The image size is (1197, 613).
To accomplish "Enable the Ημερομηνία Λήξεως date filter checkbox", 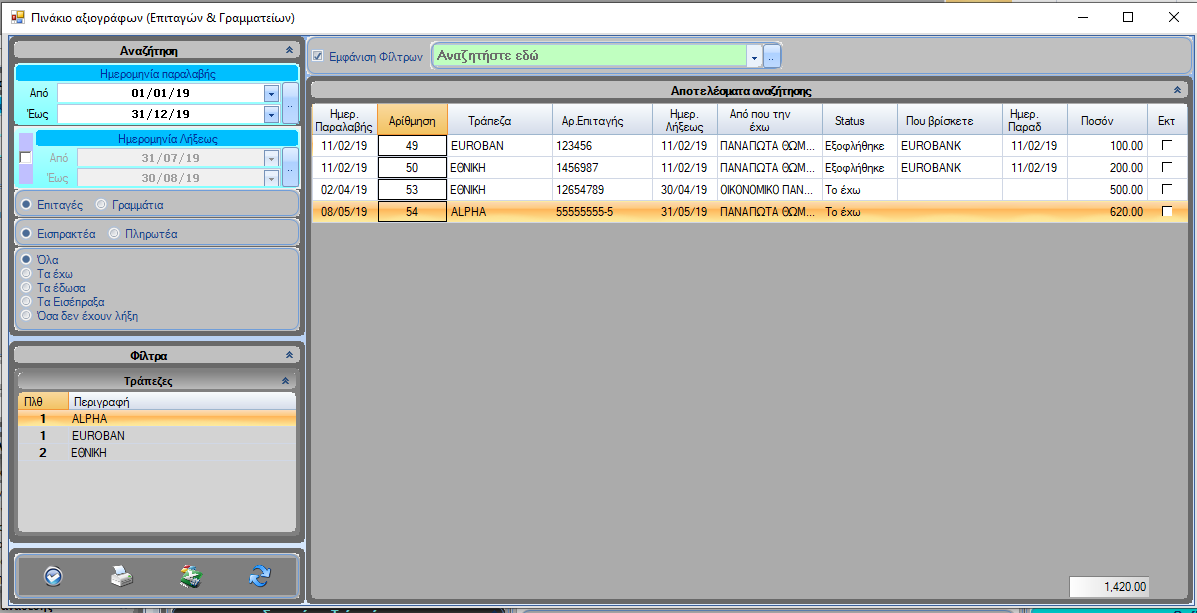I will (26, 158).
